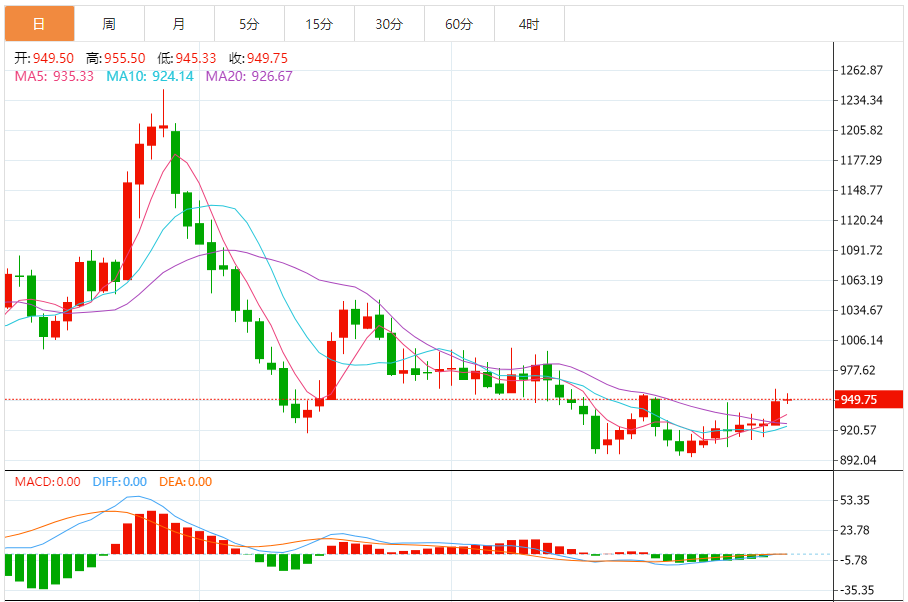
Task: Click the -5.78 MACD axis label
Action: (855, 560)
